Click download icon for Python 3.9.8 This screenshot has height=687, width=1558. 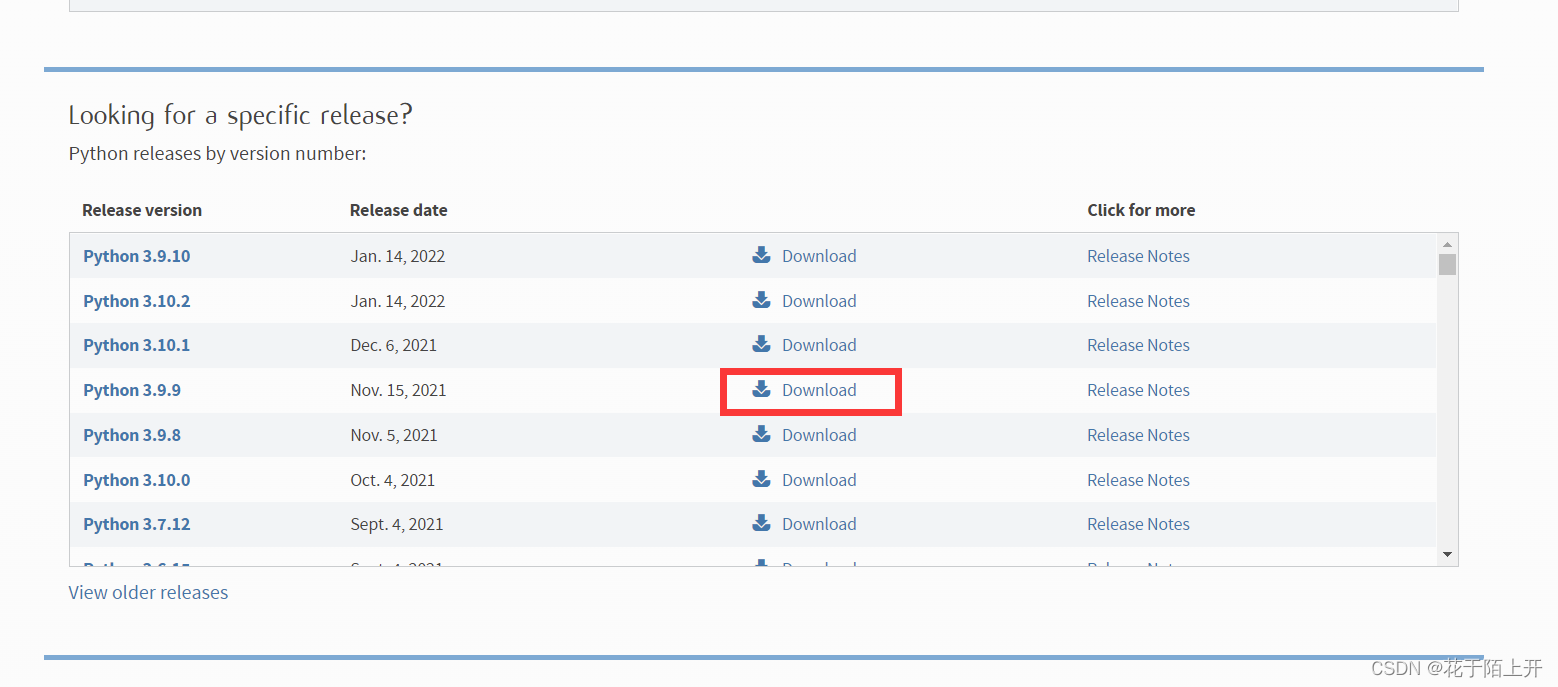pyautogui.click(x=761, y=434)
